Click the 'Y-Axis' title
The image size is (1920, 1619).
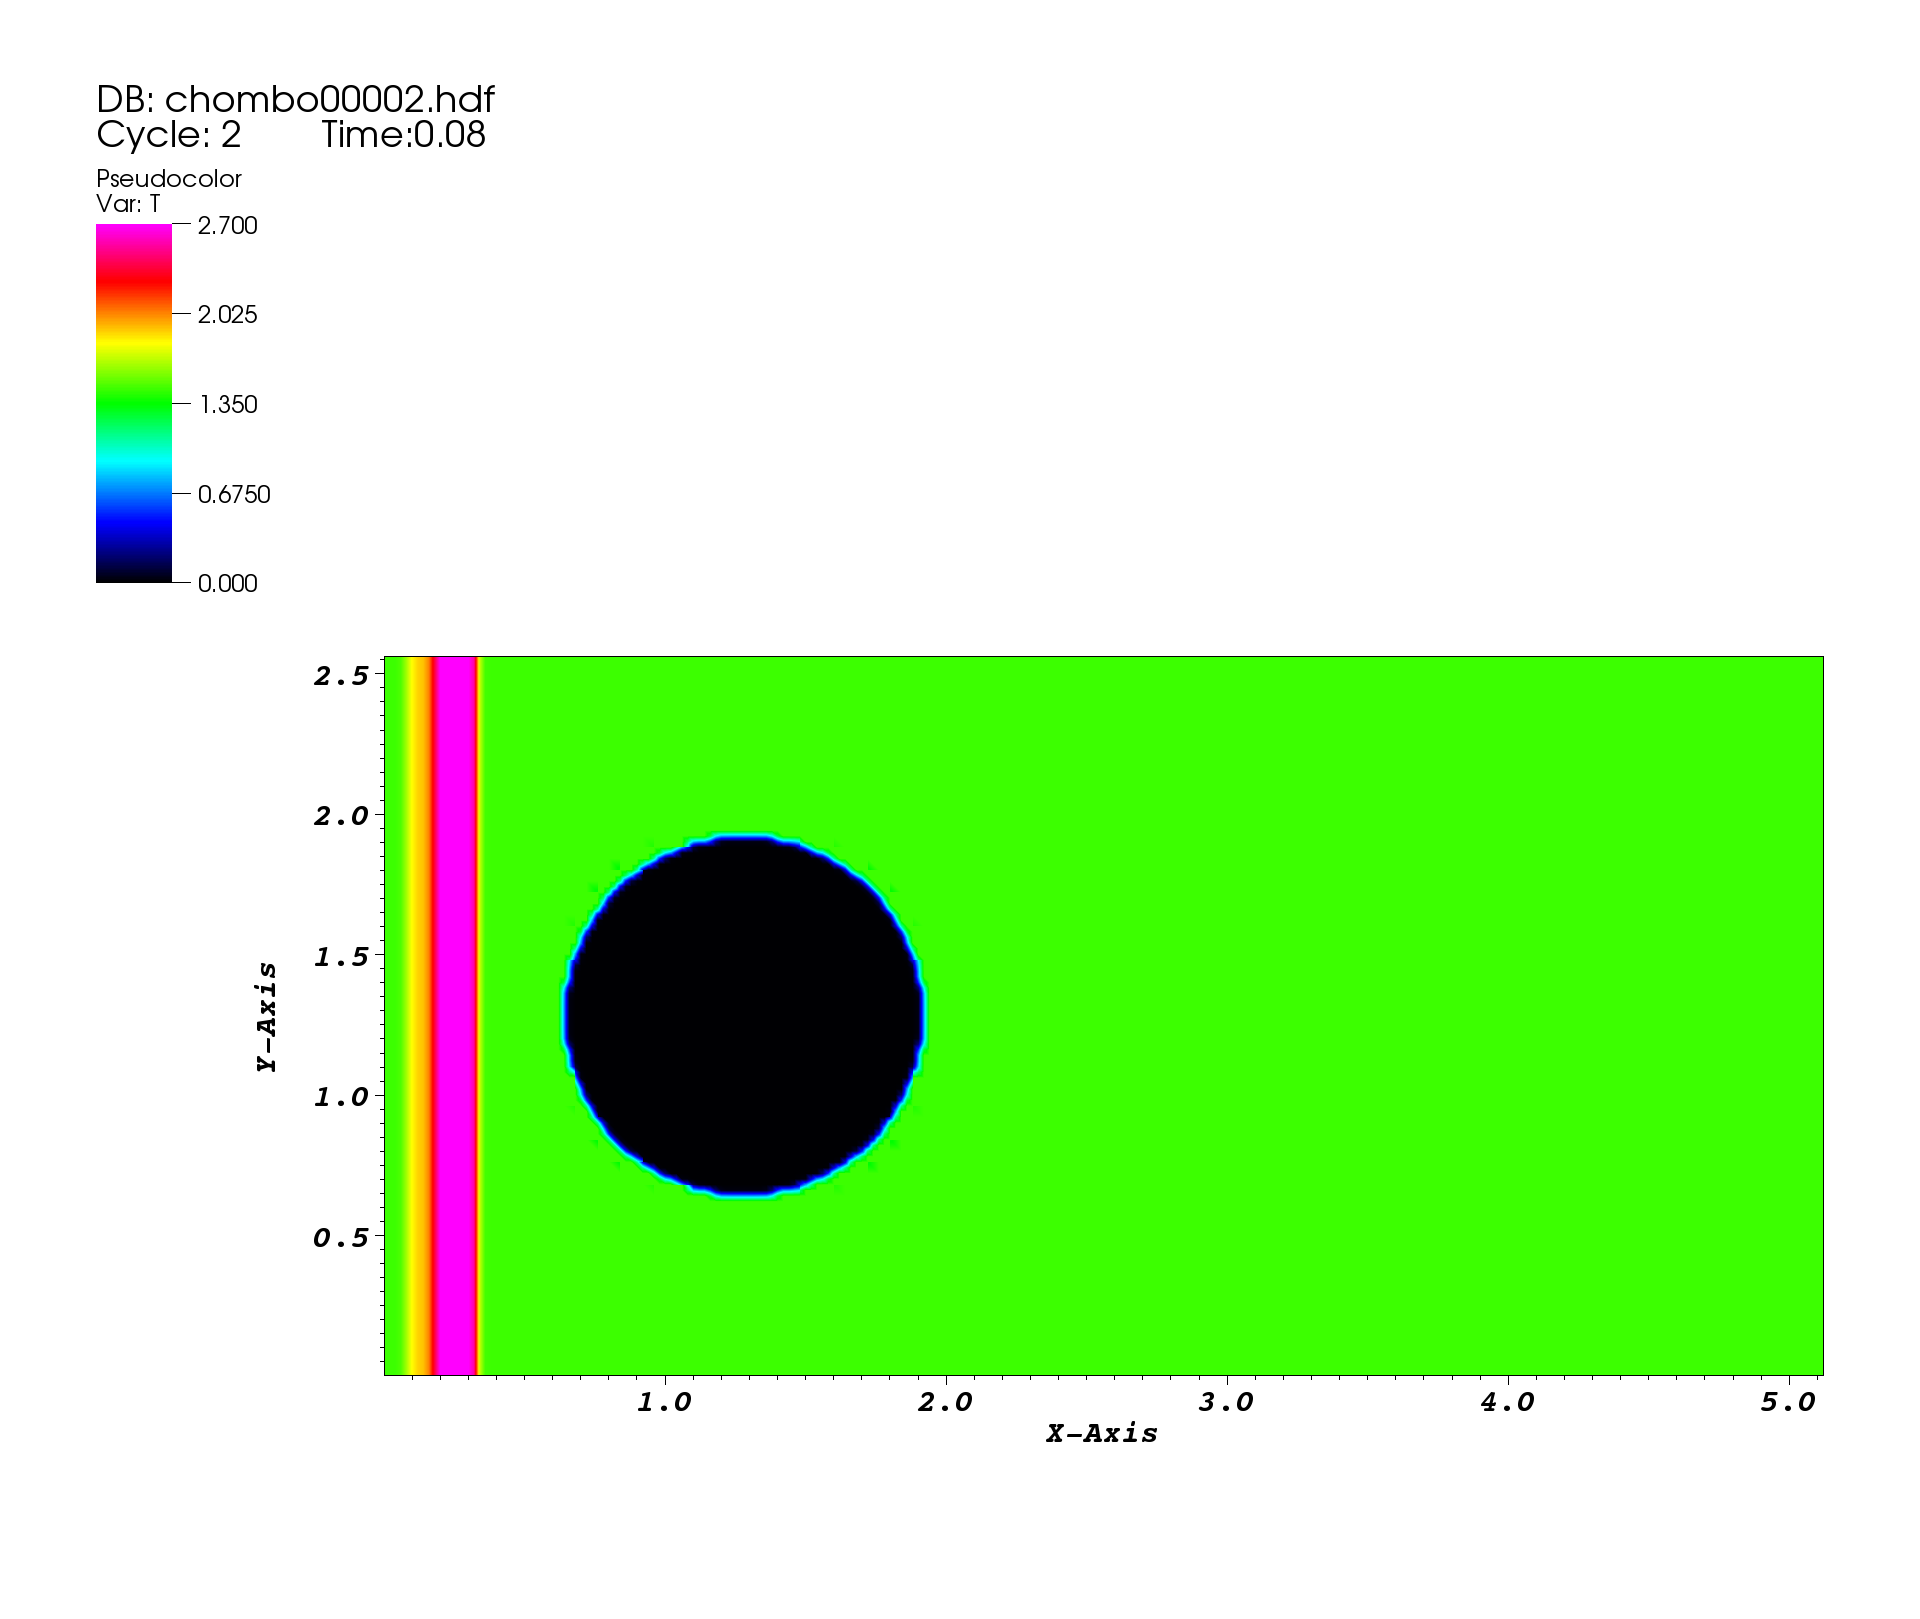tap(267, 1017)
